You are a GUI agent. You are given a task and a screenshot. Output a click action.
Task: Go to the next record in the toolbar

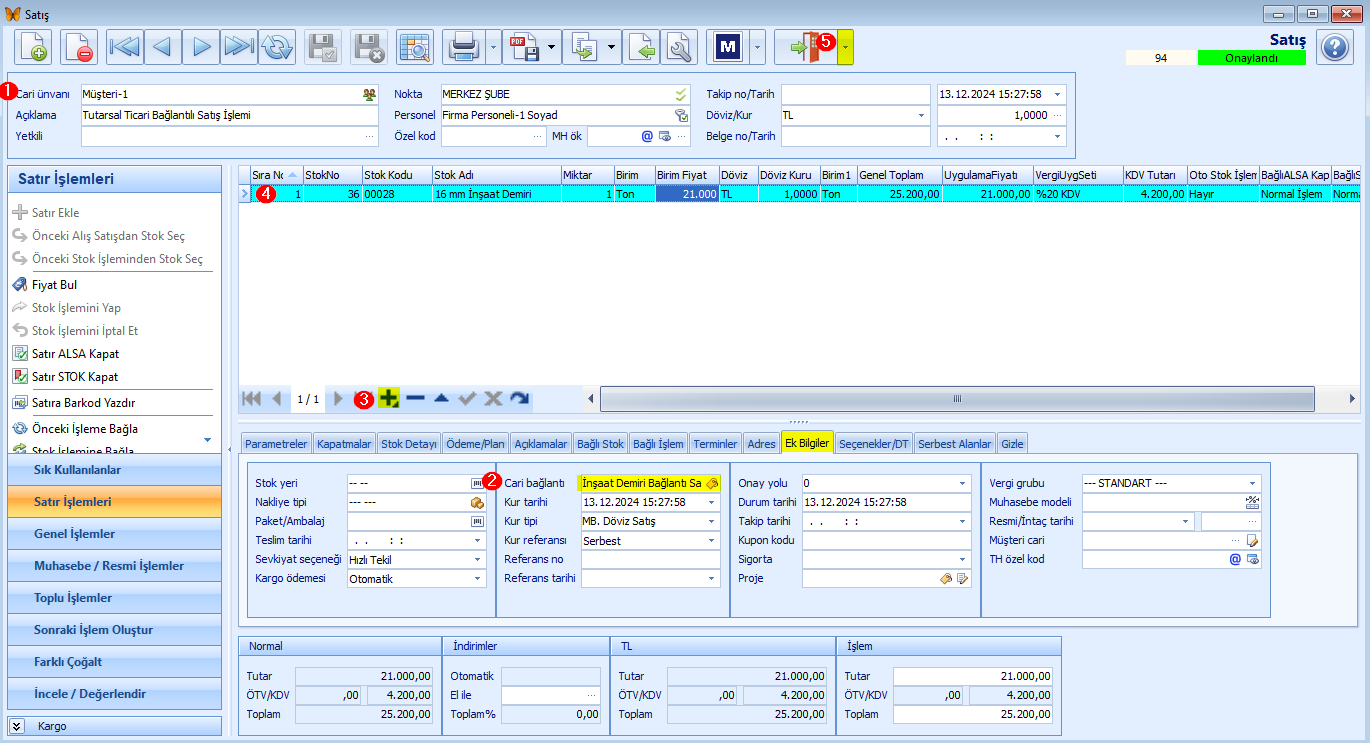201,47
